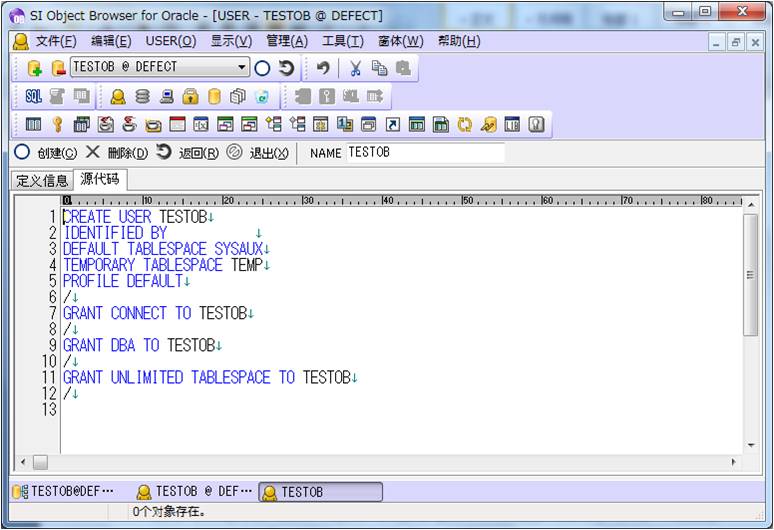Click GRANT DBA TO TESTOB line
The height and width of the screenshot is (530, 774).
139,345
